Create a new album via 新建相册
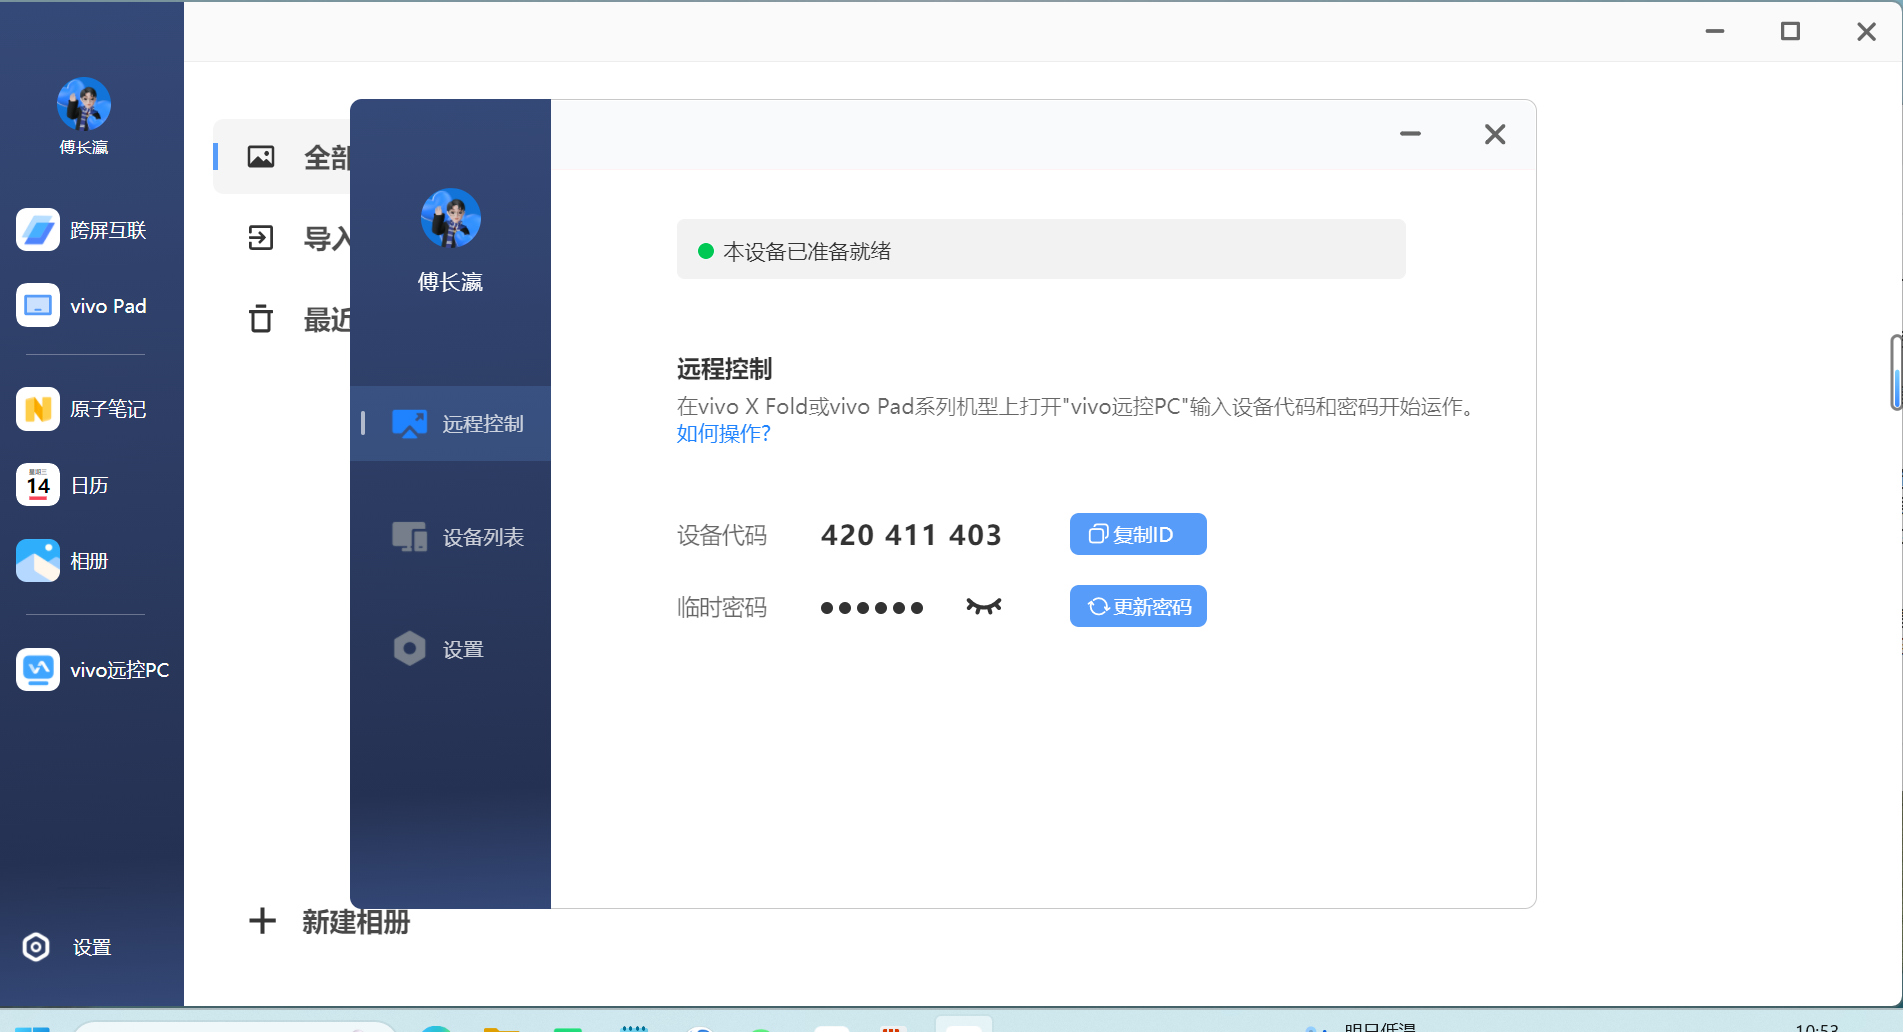 330,921
